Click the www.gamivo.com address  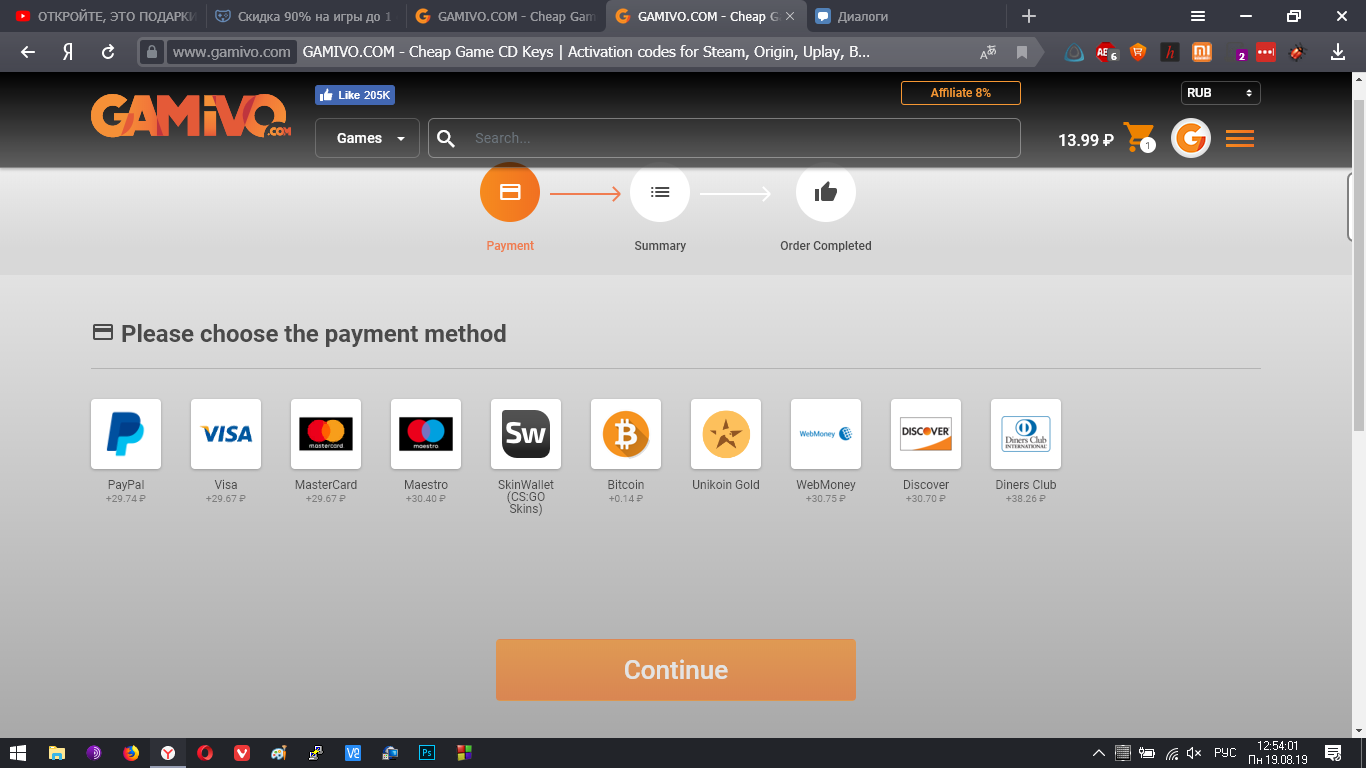231,52
